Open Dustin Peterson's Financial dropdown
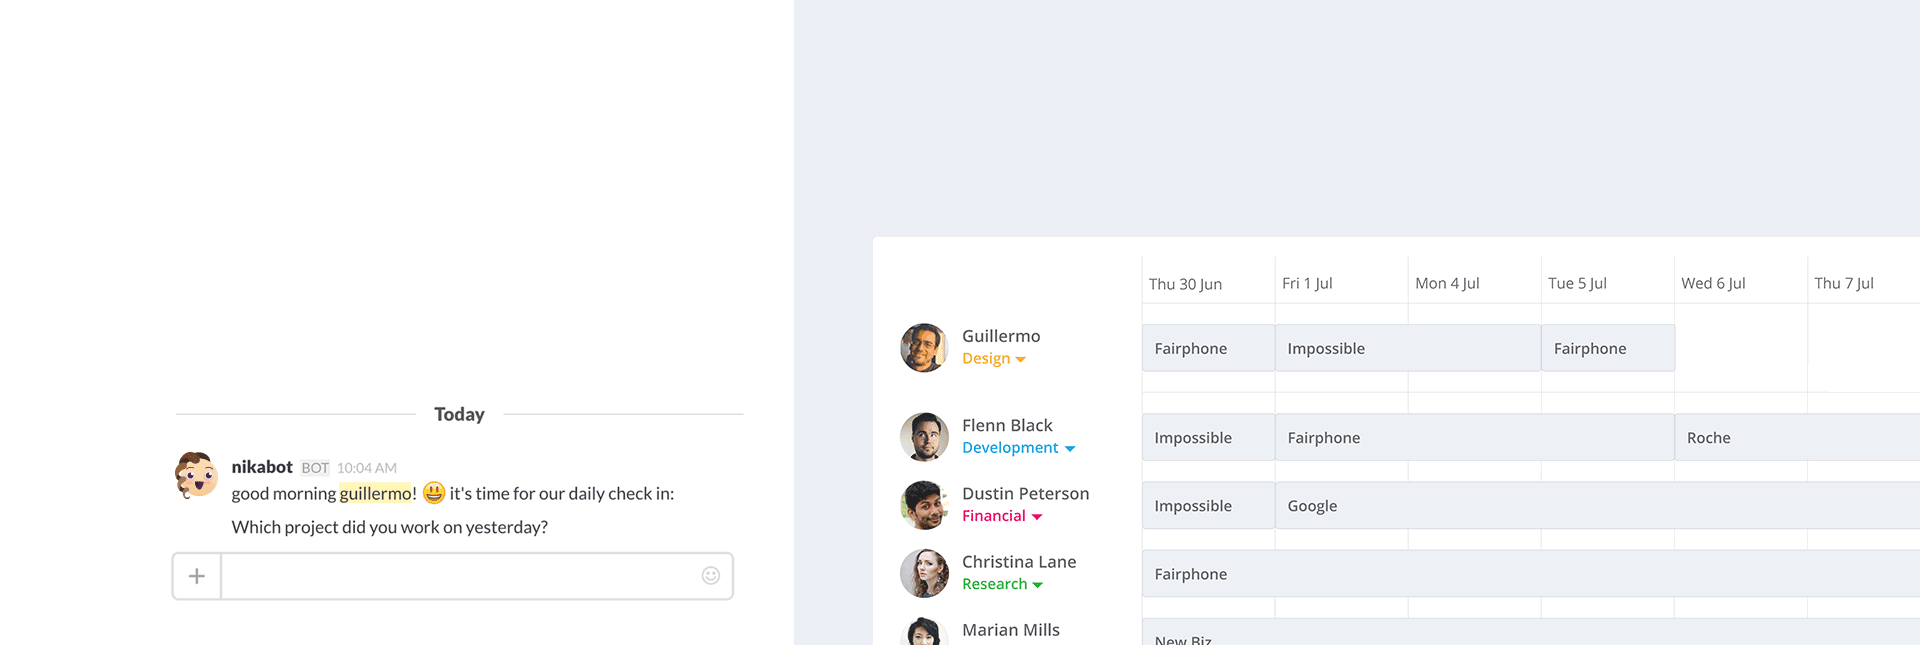 [1002, 516]
